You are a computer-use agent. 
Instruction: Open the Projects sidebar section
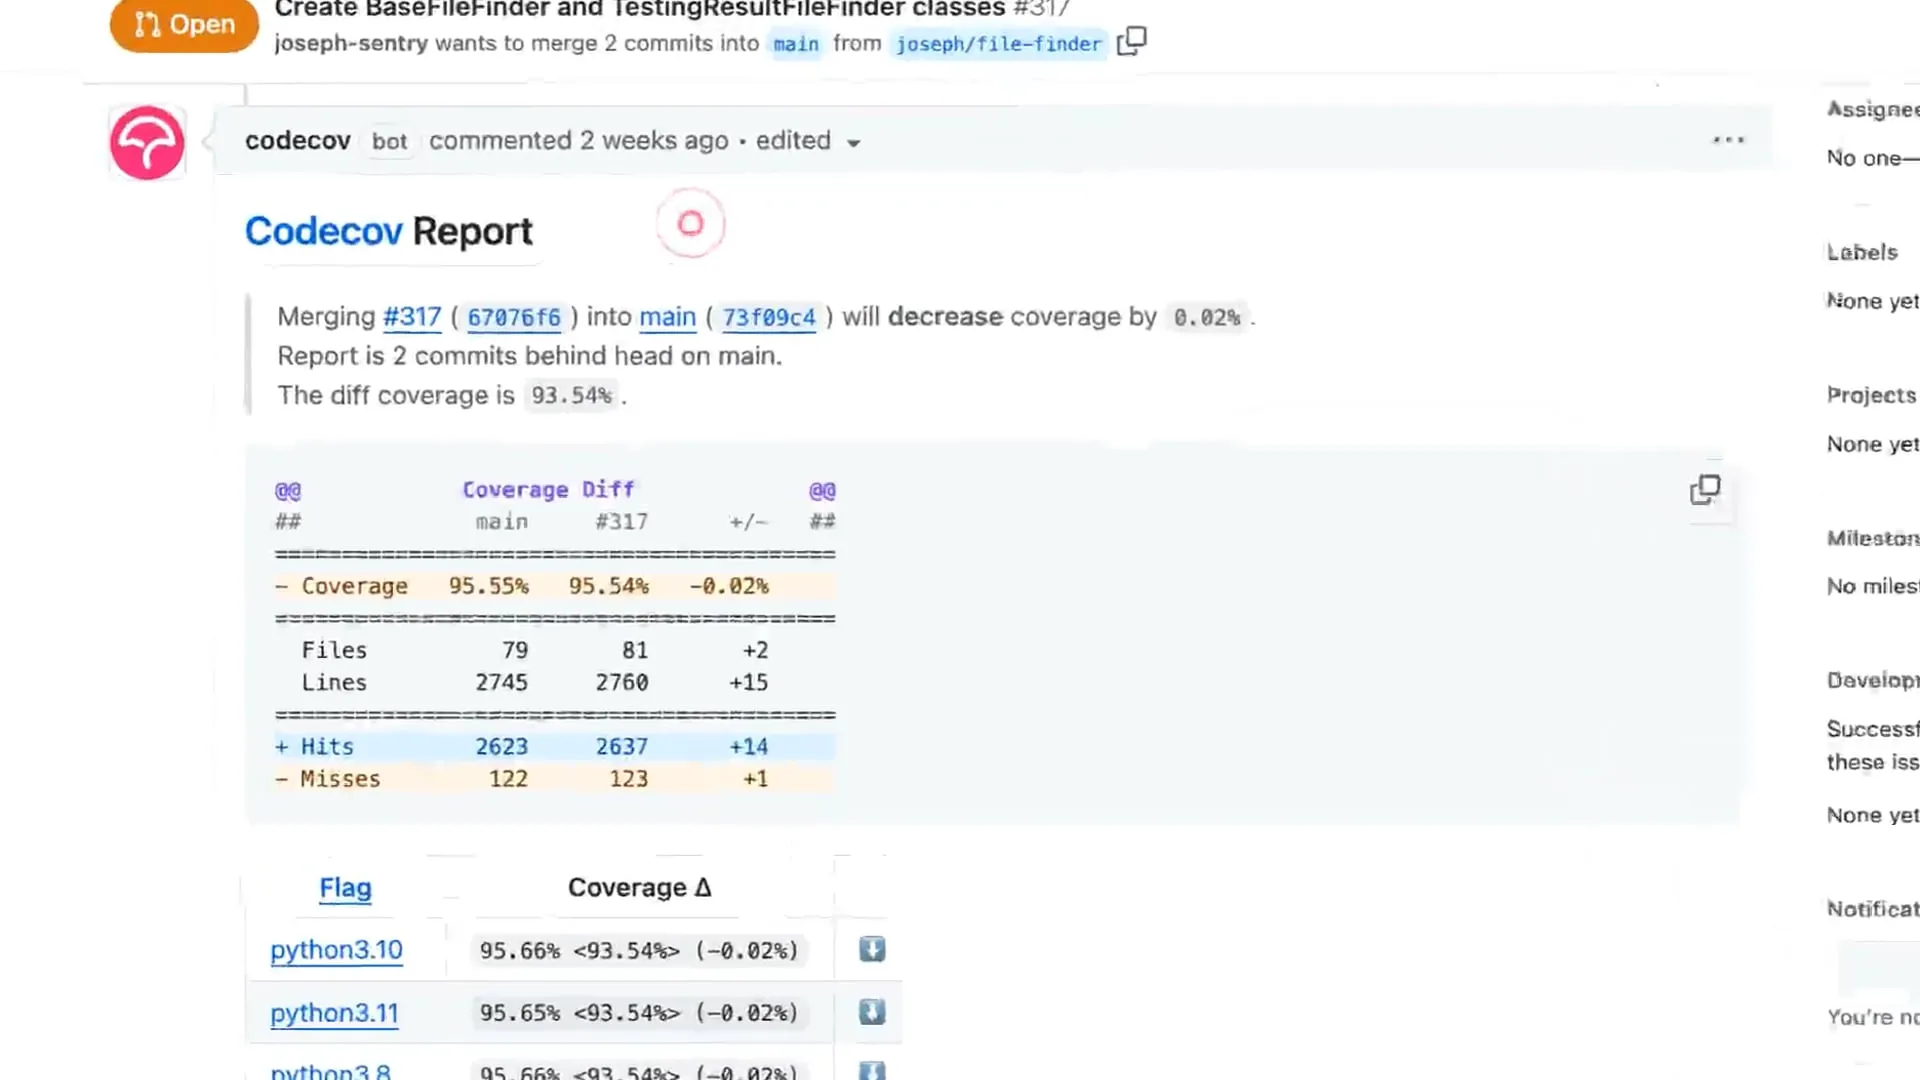click(x=1871, y=395)
